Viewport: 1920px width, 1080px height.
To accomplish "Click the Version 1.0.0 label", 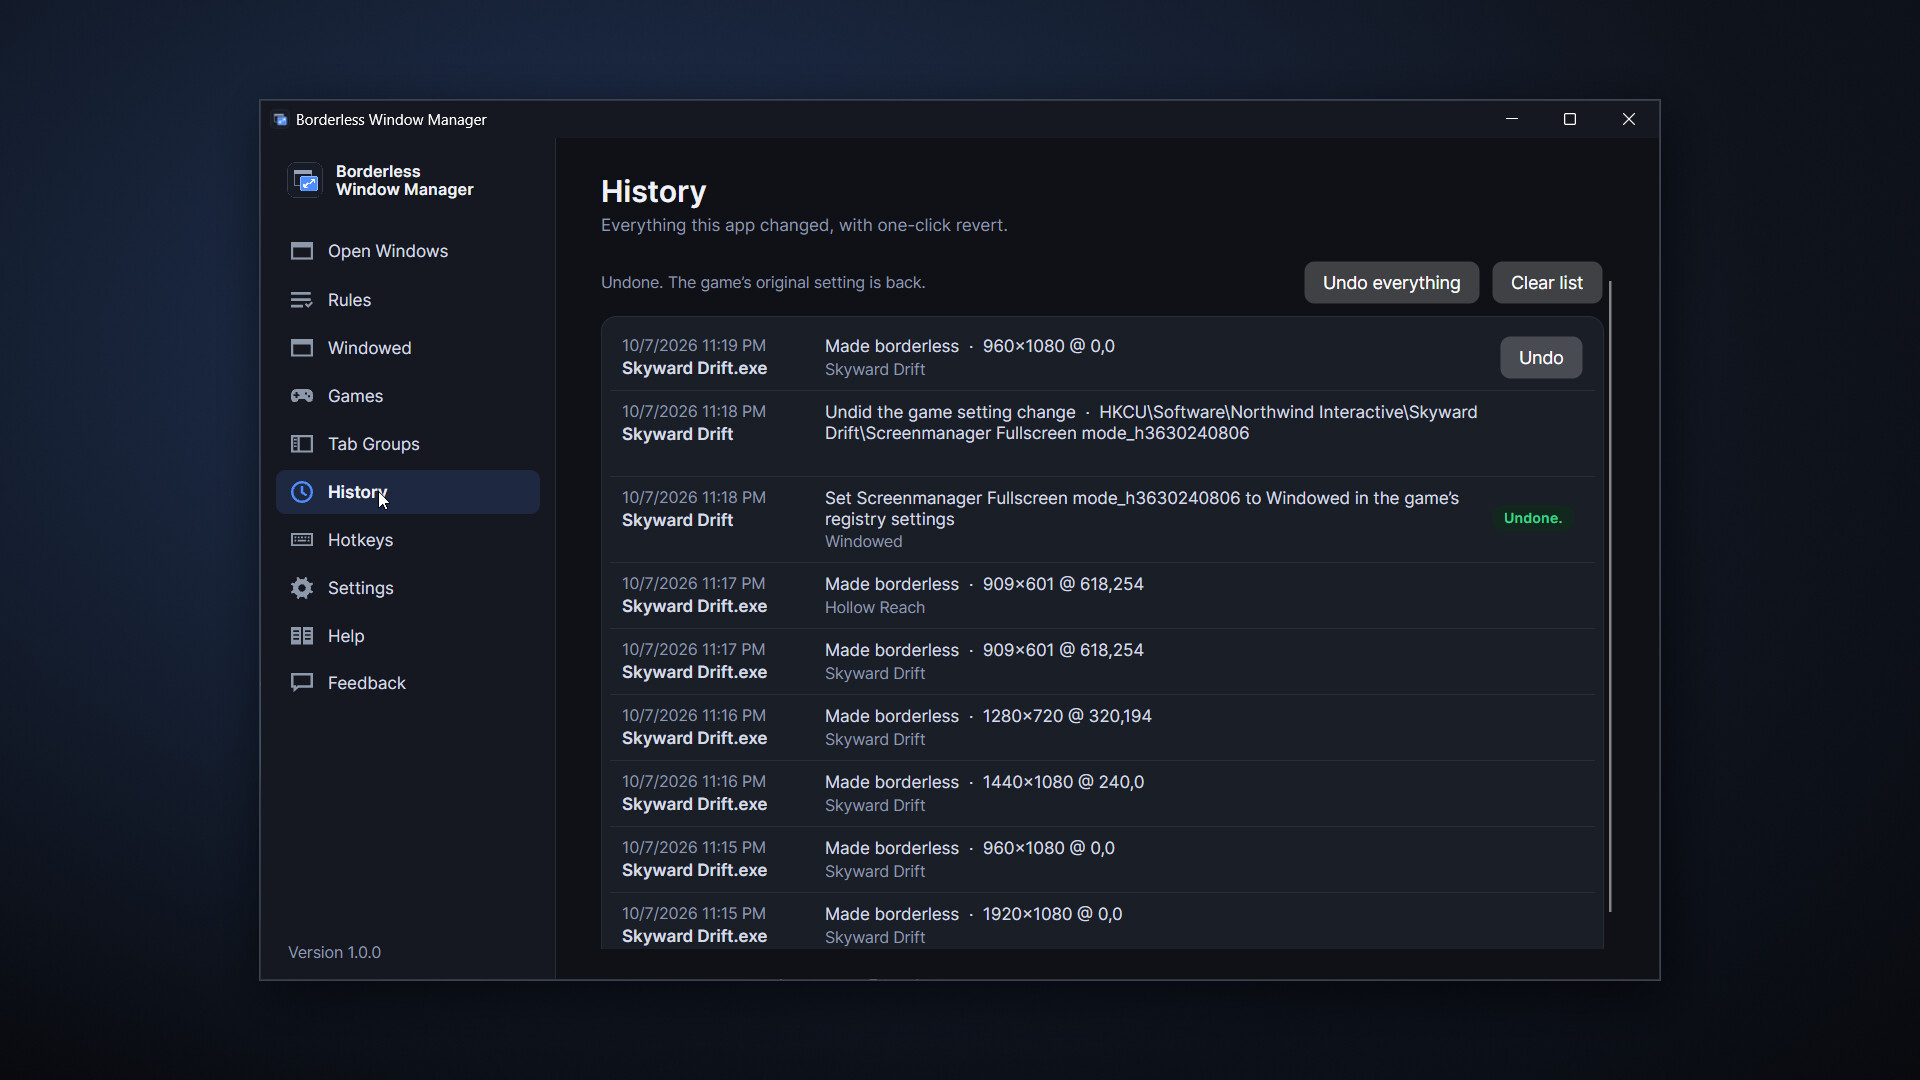I will coord(334,952).
